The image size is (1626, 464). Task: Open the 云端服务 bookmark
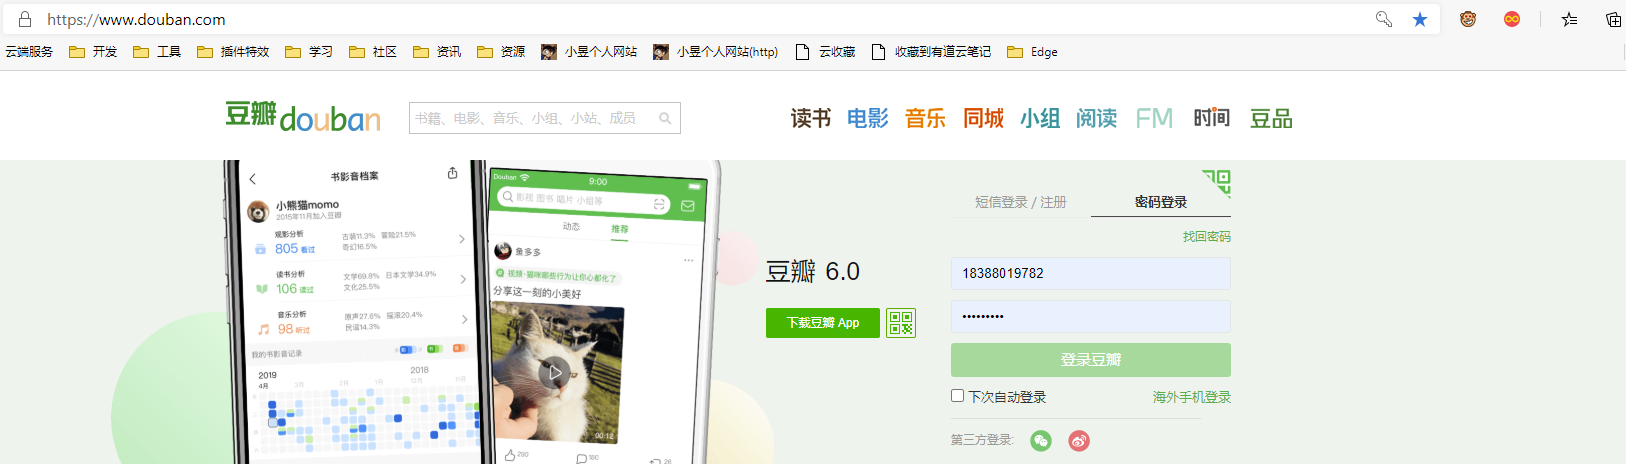coord(29,52)
